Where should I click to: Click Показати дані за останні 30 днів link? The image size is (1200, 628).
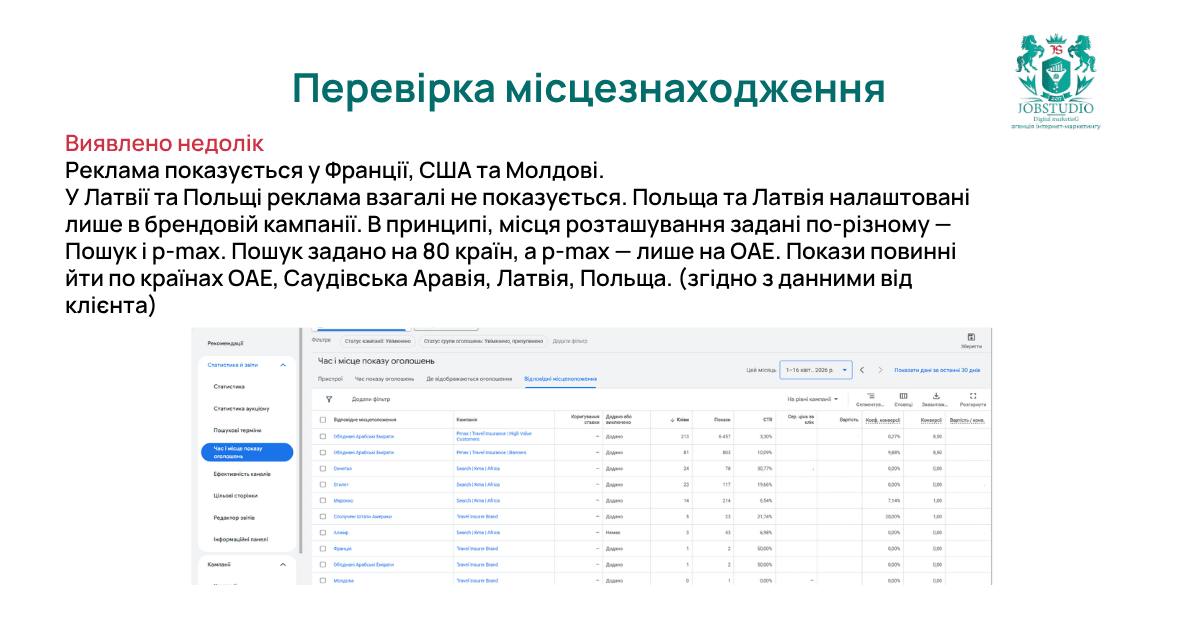coord(937,370)
